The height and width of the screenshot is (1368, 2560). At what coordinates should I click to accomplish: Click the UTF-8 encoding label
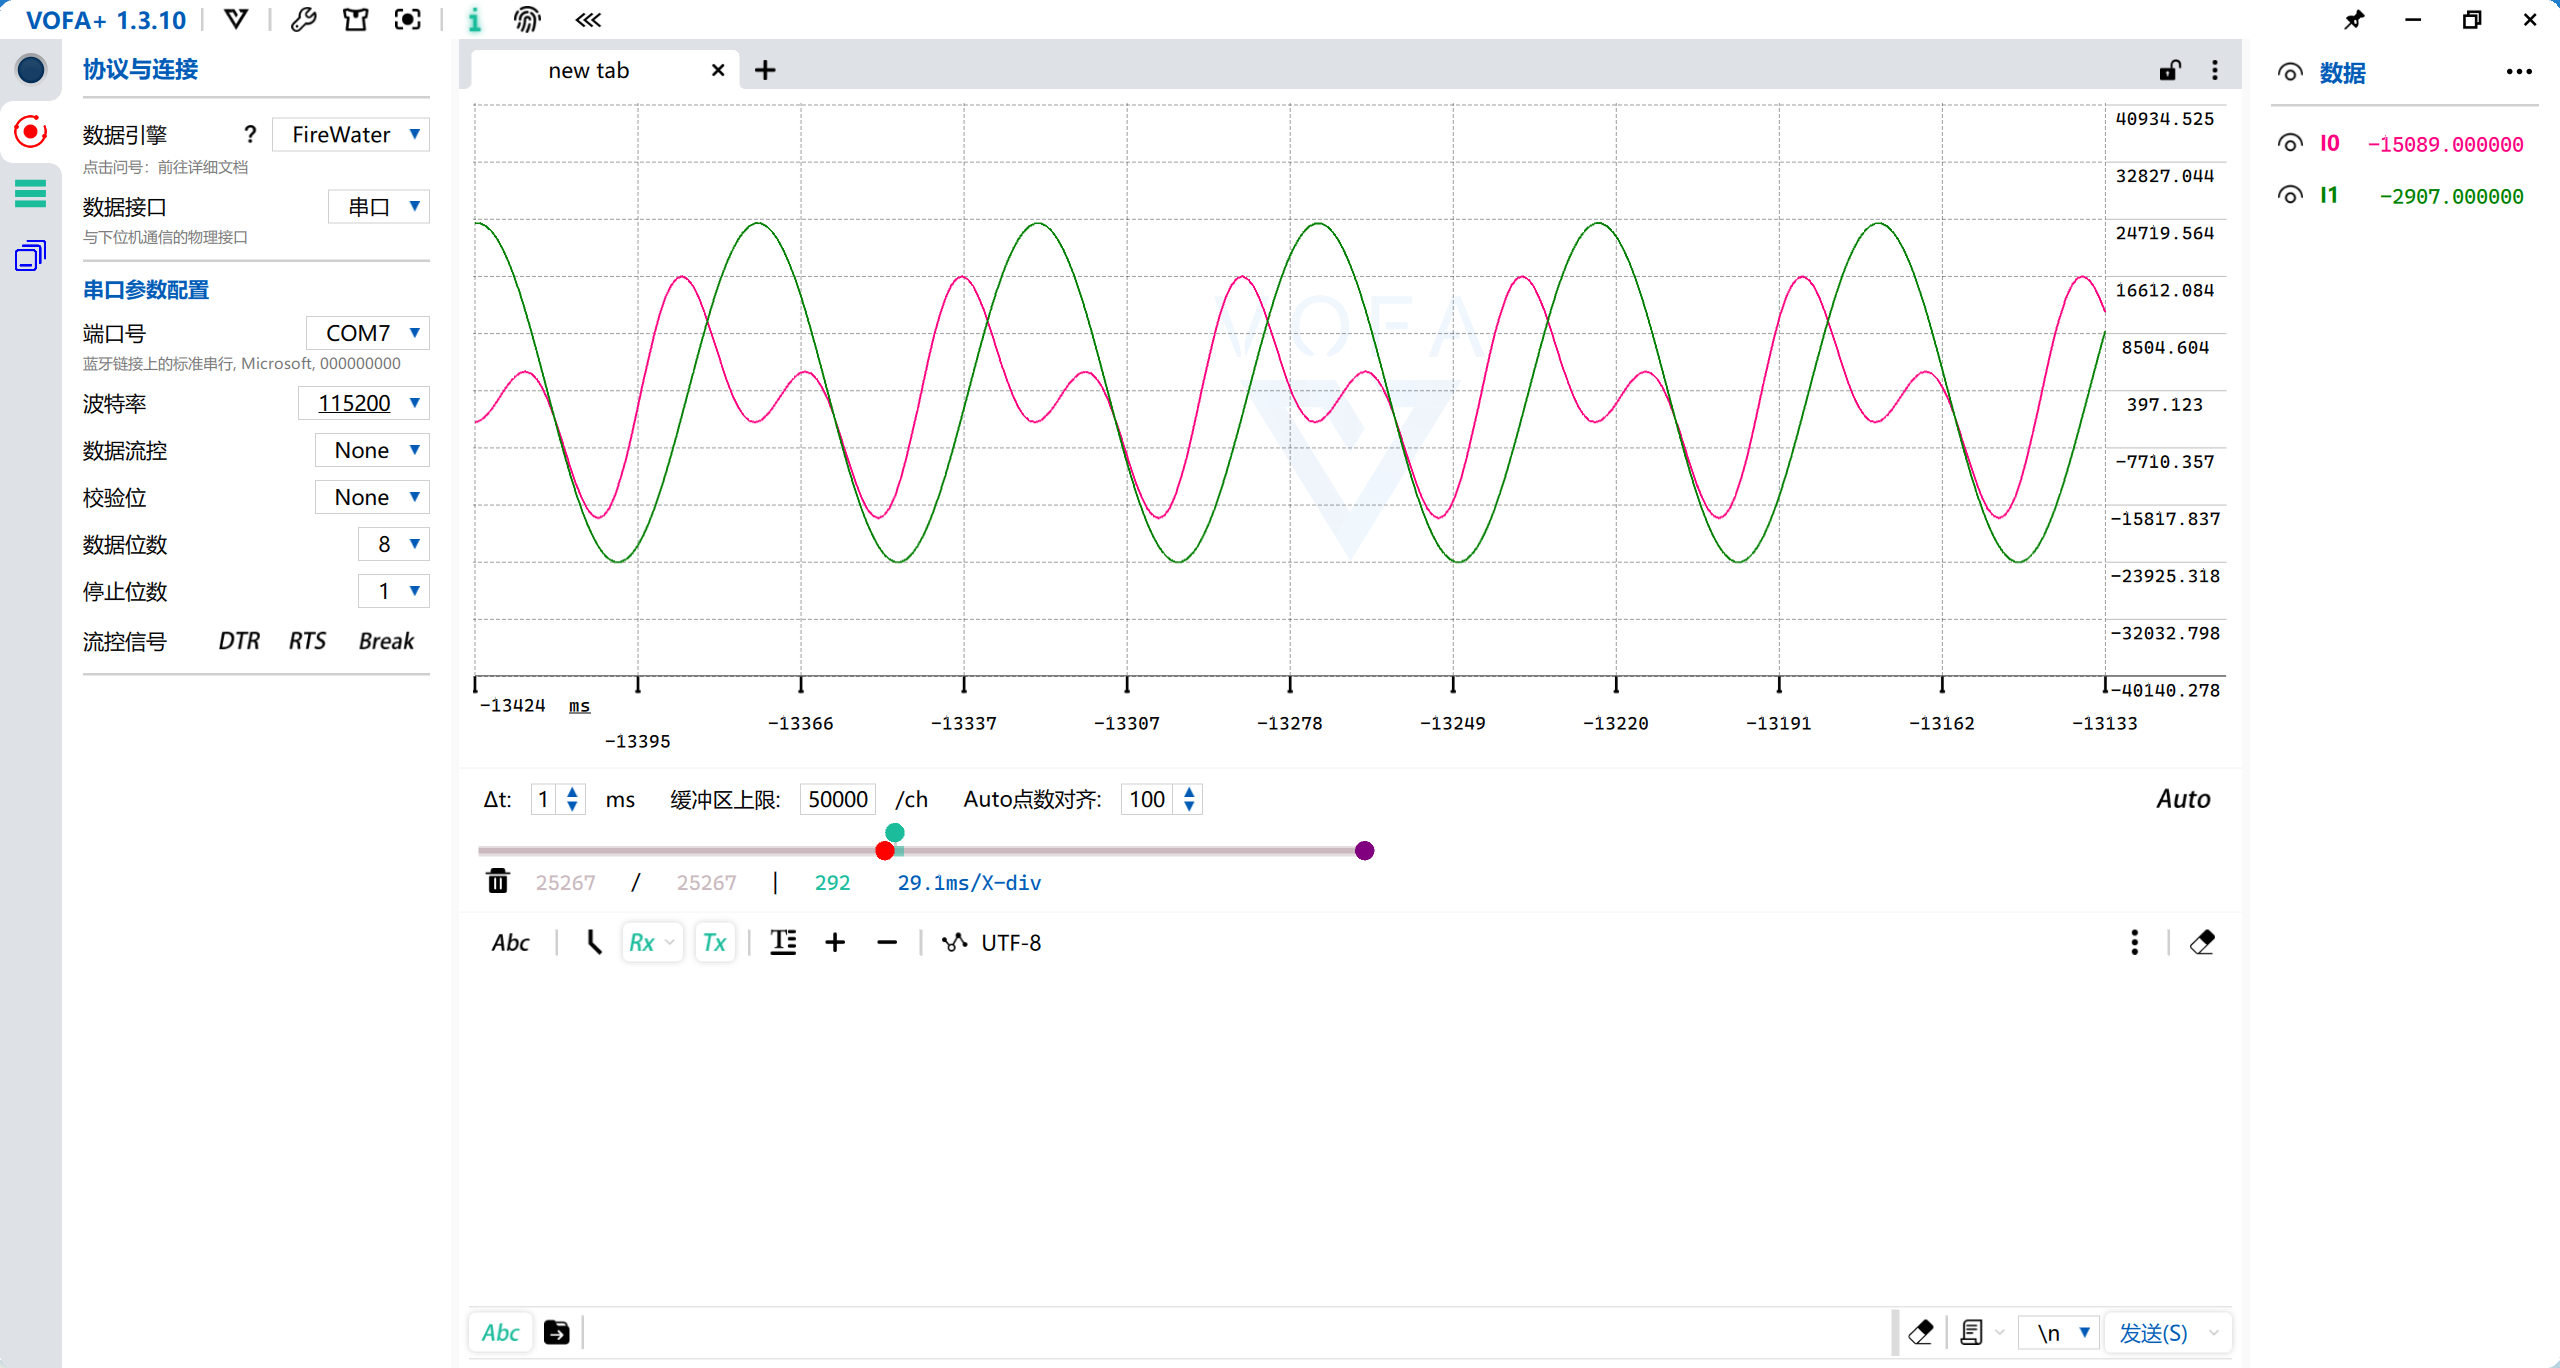pos(1011,942)
